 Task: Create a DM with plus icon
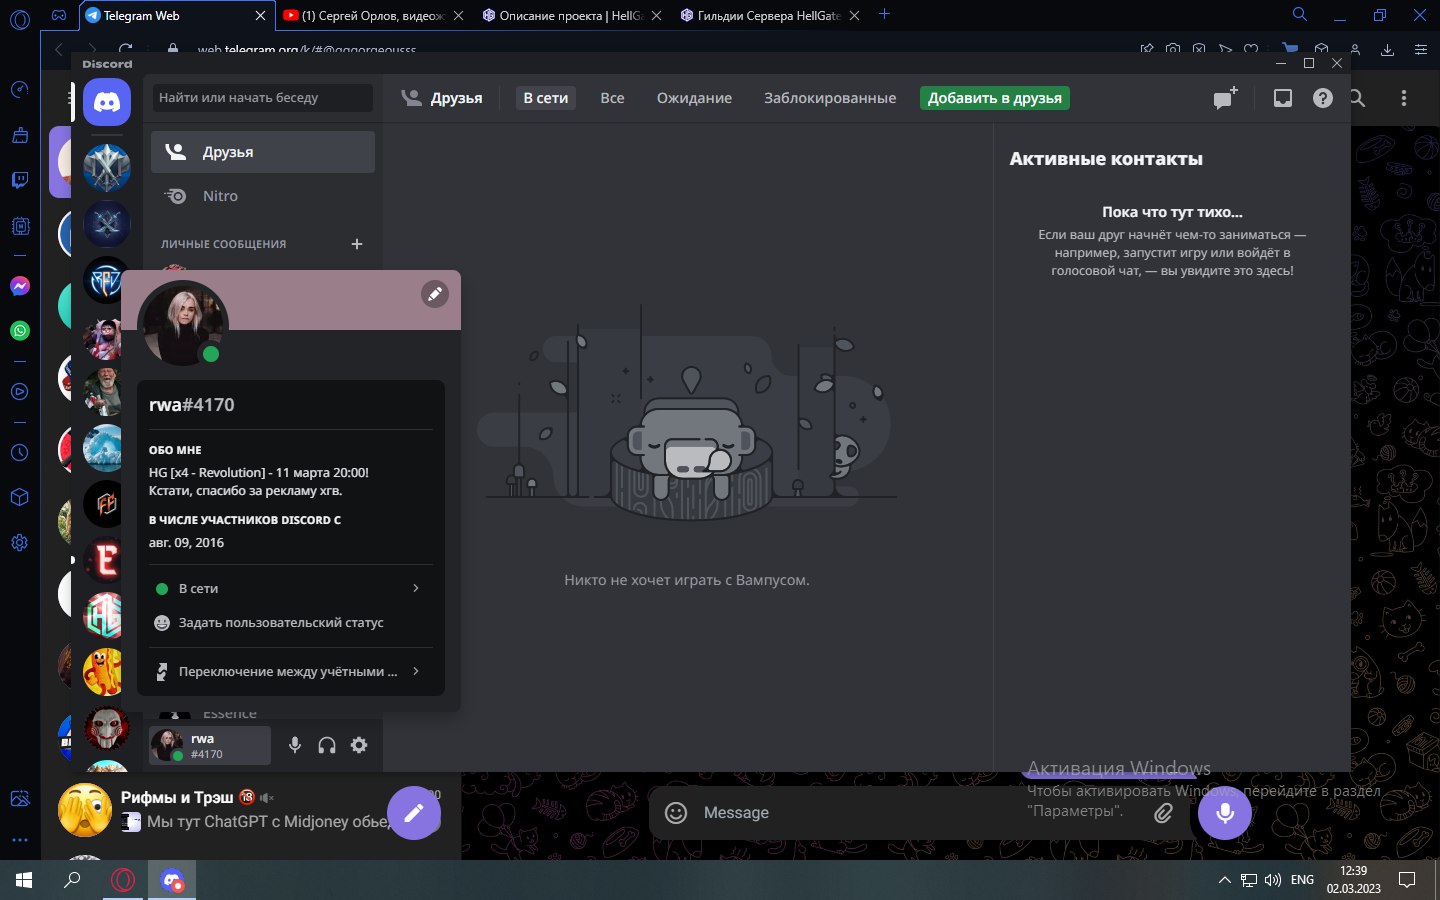(357, 244)
